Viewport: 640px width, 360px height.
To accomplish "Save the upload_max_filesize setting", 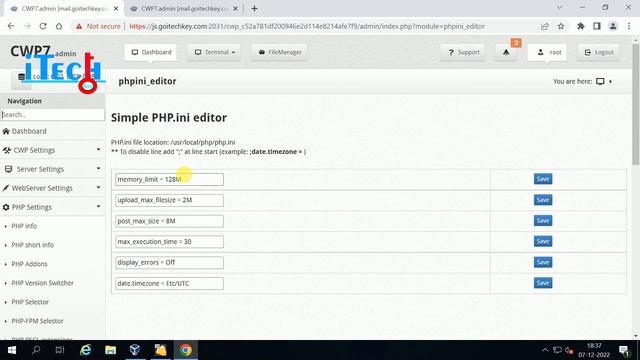I will 543,200.
